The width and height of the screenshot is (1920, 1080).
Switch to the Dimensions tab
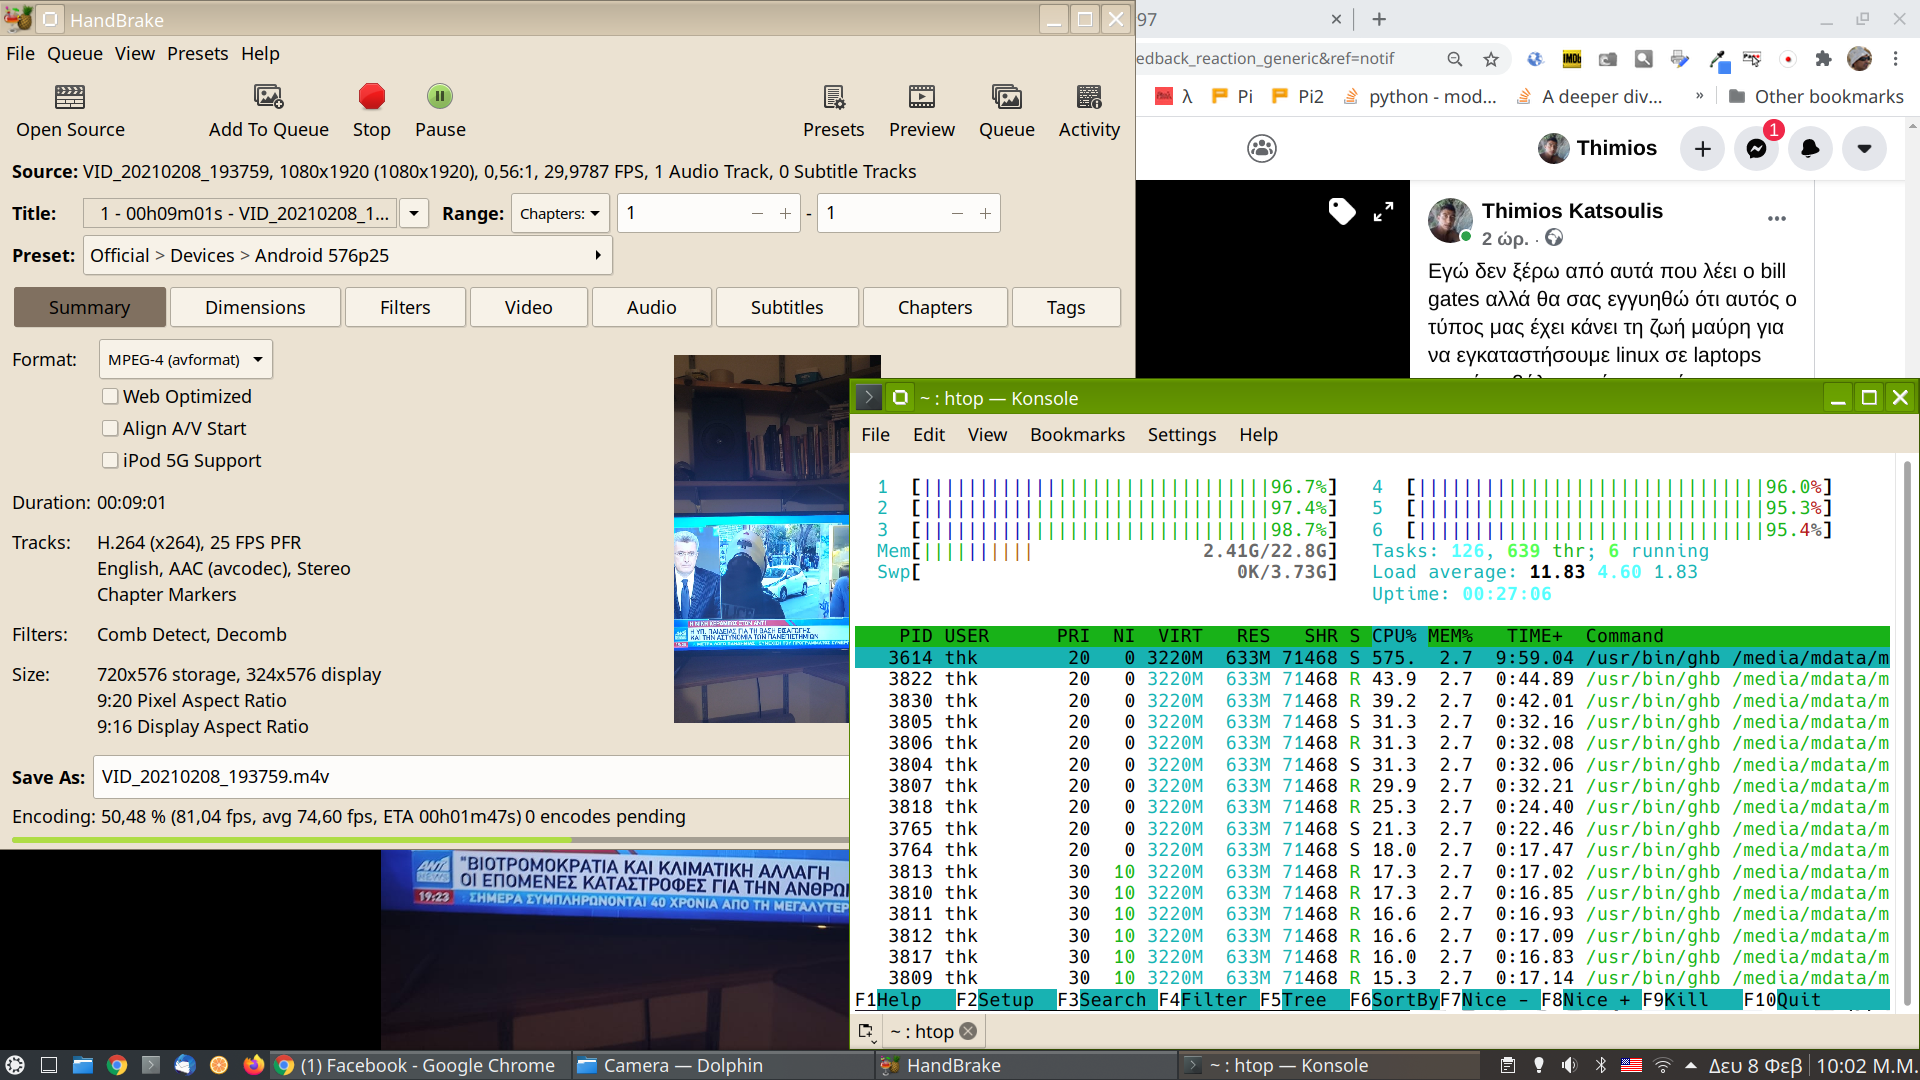click(x=255, y=308)
